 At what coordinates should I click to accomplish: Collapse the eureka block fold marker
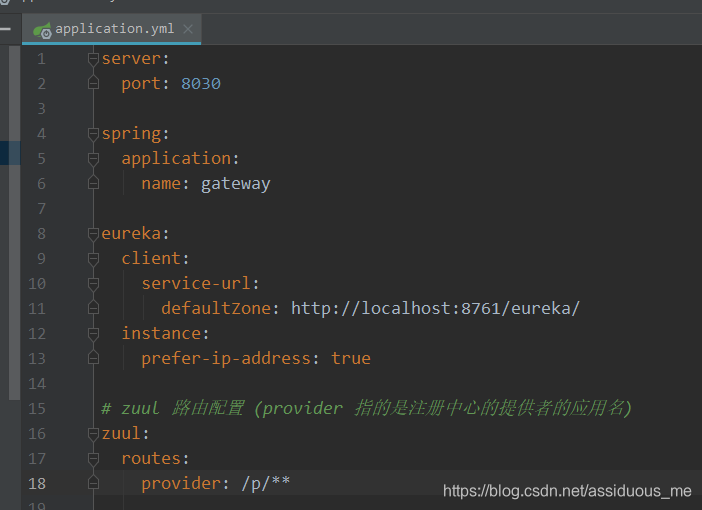click(x=93, y=233)
